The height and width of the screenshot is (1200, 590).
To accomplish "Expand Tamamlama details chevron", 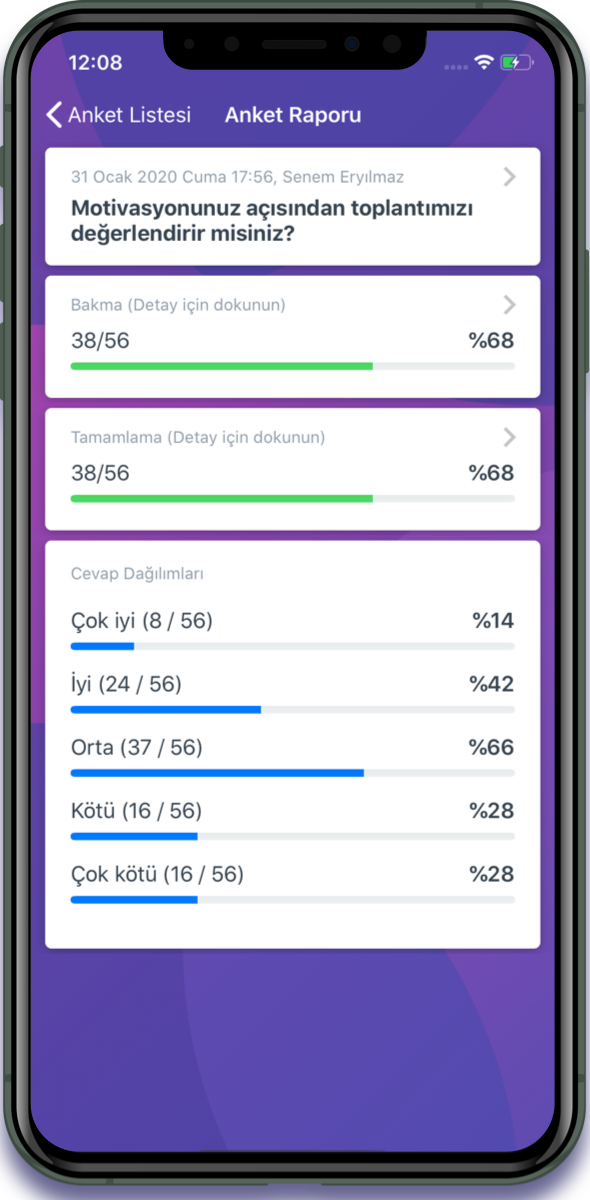I will pyautogui.click(x=510, y=437).
